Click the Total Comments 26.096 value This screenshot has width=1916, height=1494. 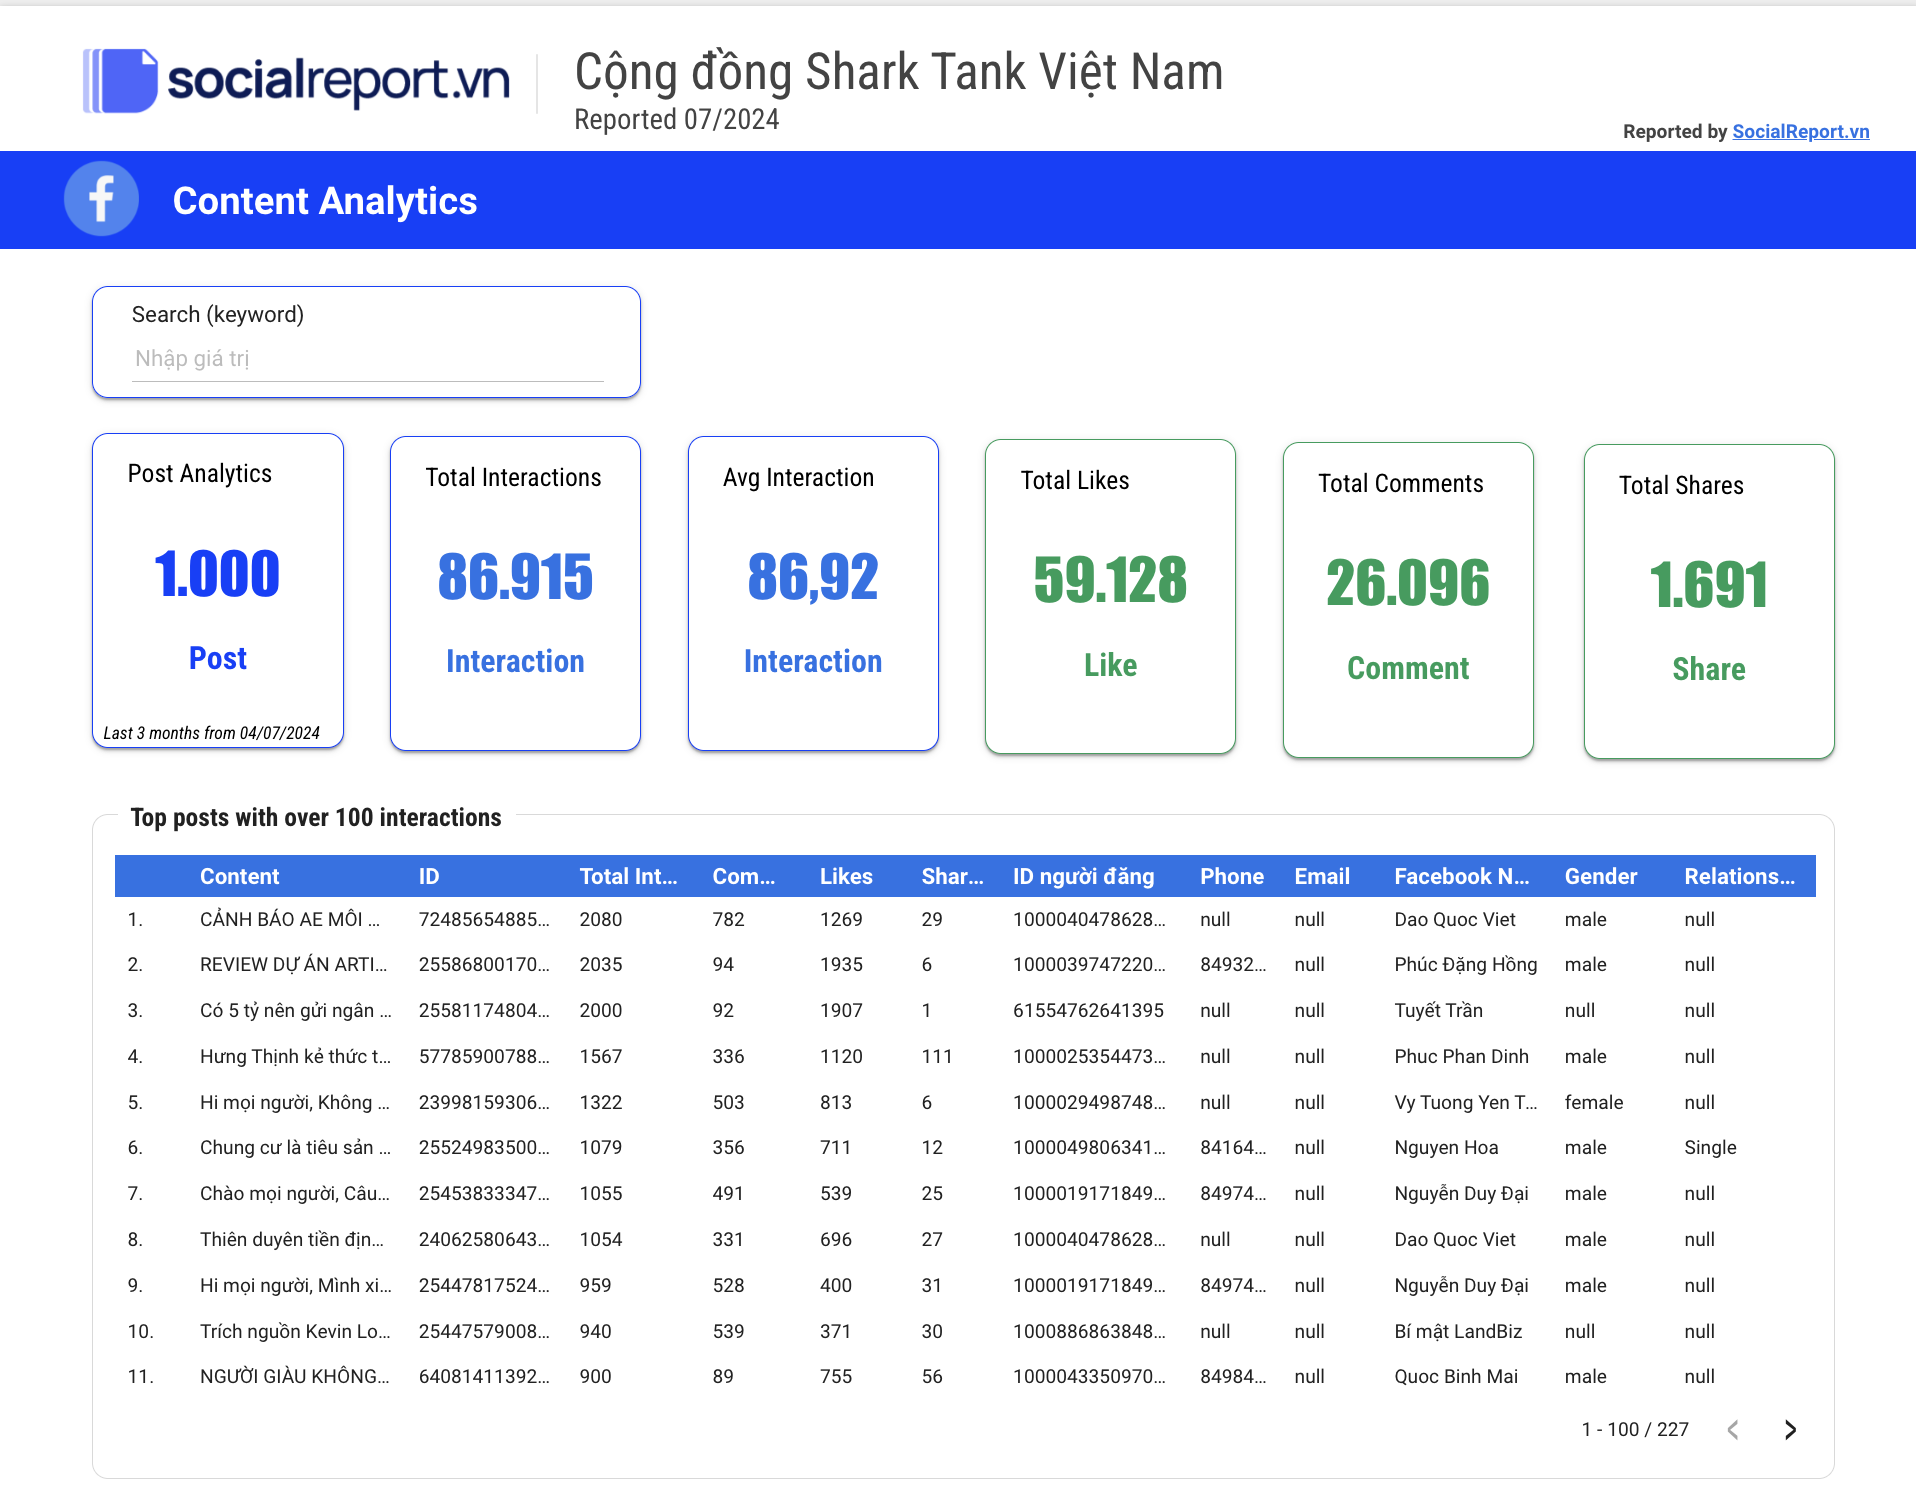click(1408, 583)
